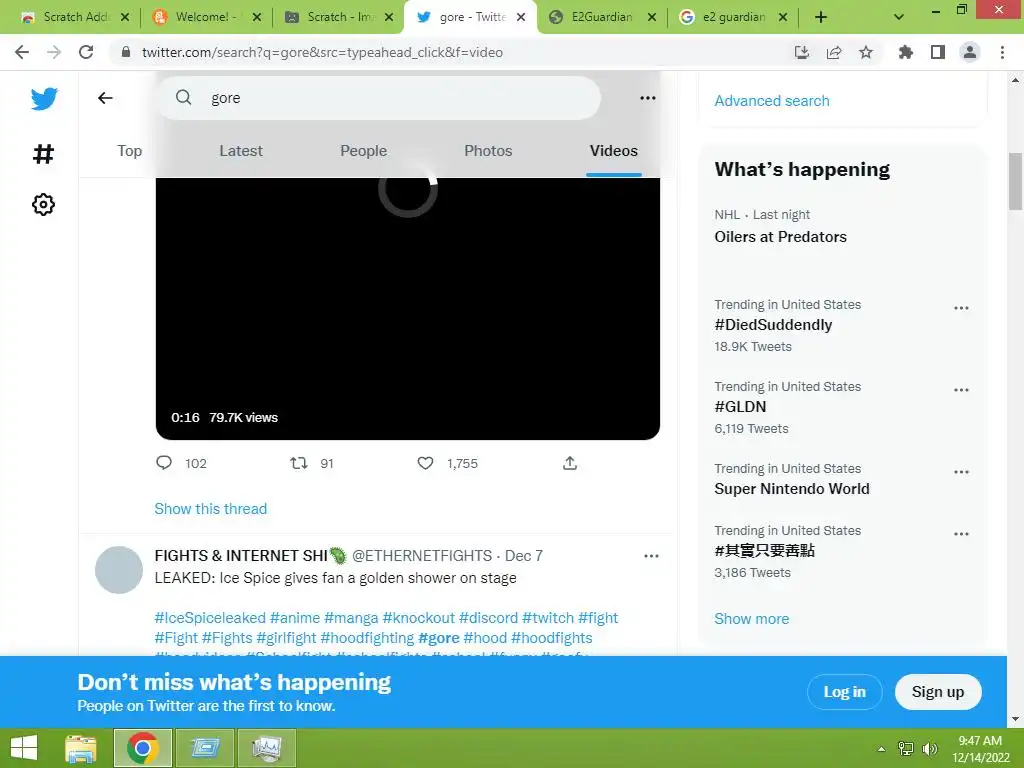Click browser back navigation arrow
The height and width of the screenshot is (768, 1024).
click(22, 52)
